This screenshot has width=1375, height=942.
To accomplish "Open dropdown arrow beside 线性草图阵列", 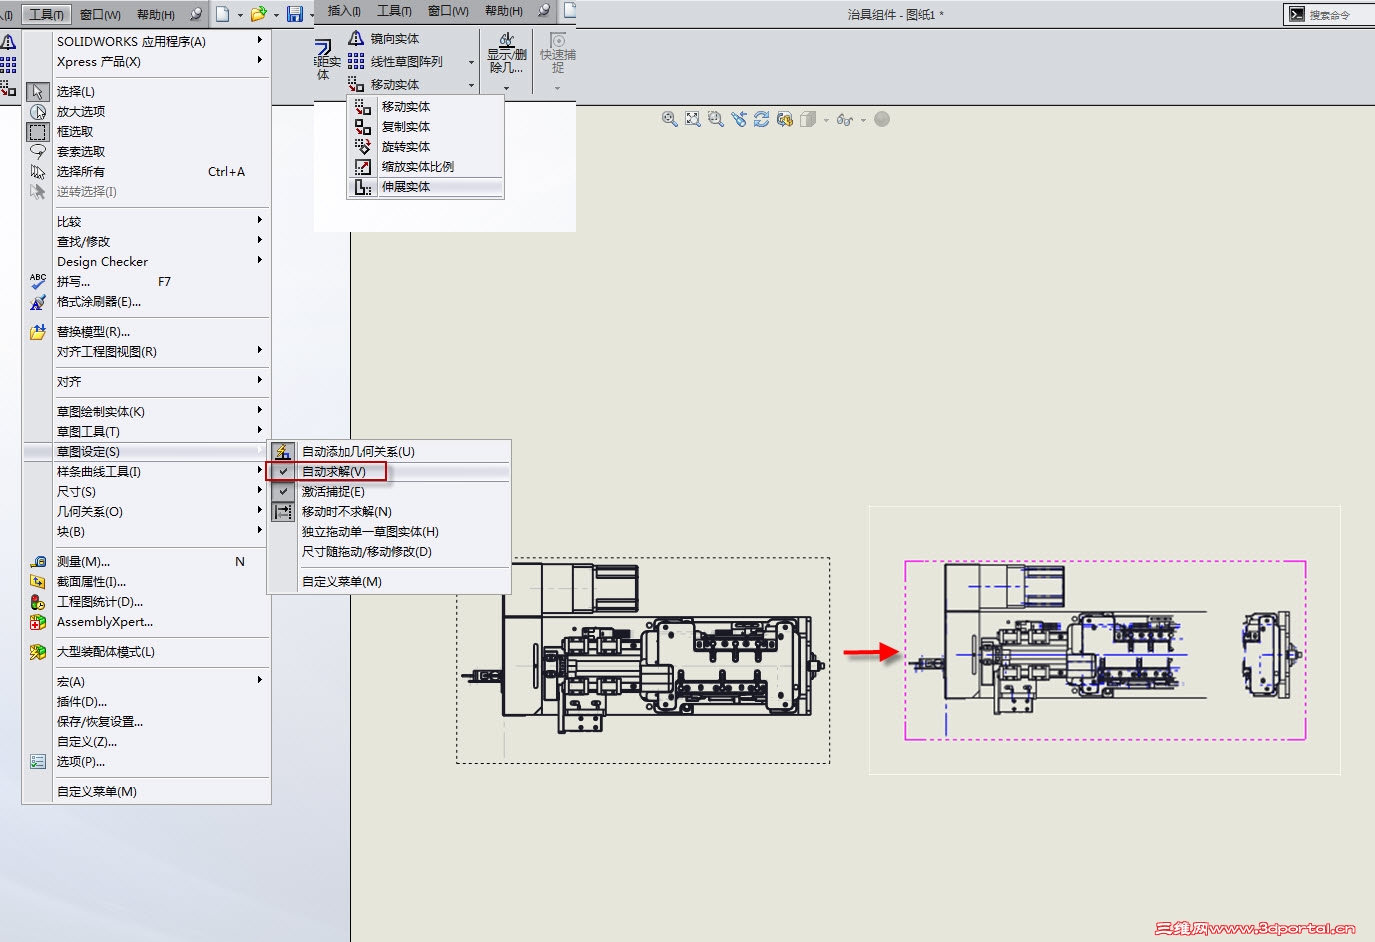I will (x=471, y=62).
